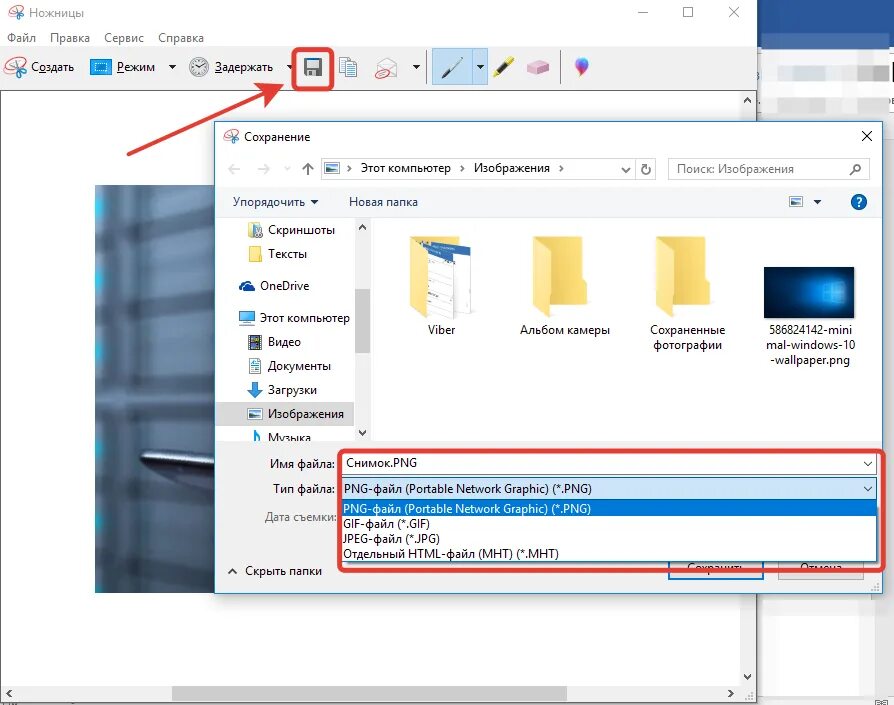Select the Viber folder
Image resolution: width=894 pixels, height=705 pixels.
pos(441,286)
